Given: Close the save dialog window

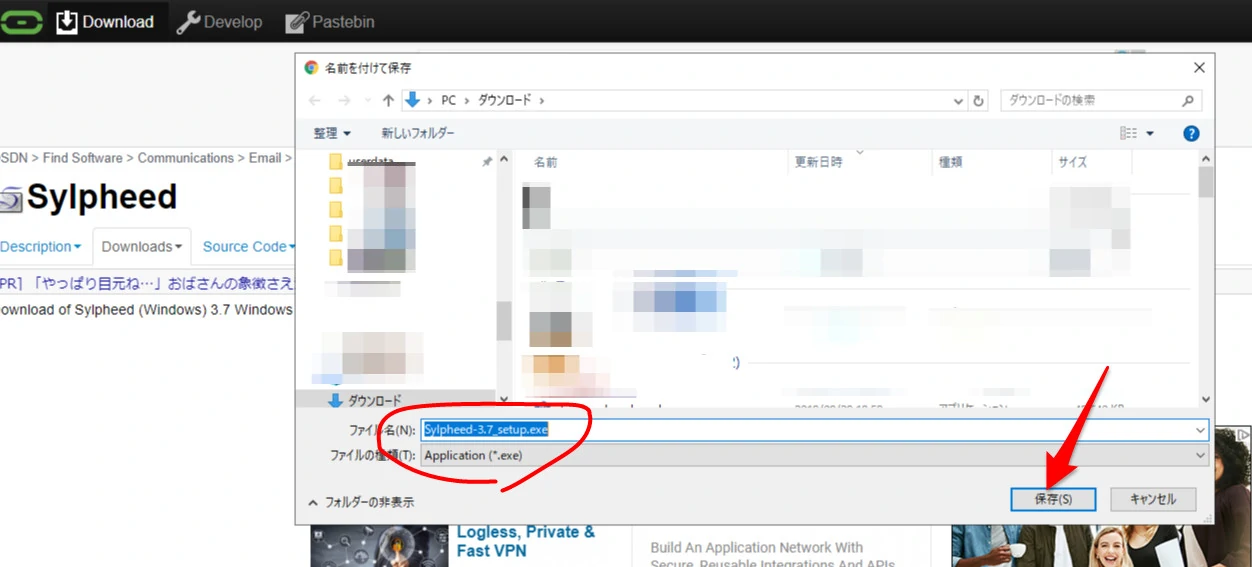Looking at the screenshot, I should tap(1199, 68).
